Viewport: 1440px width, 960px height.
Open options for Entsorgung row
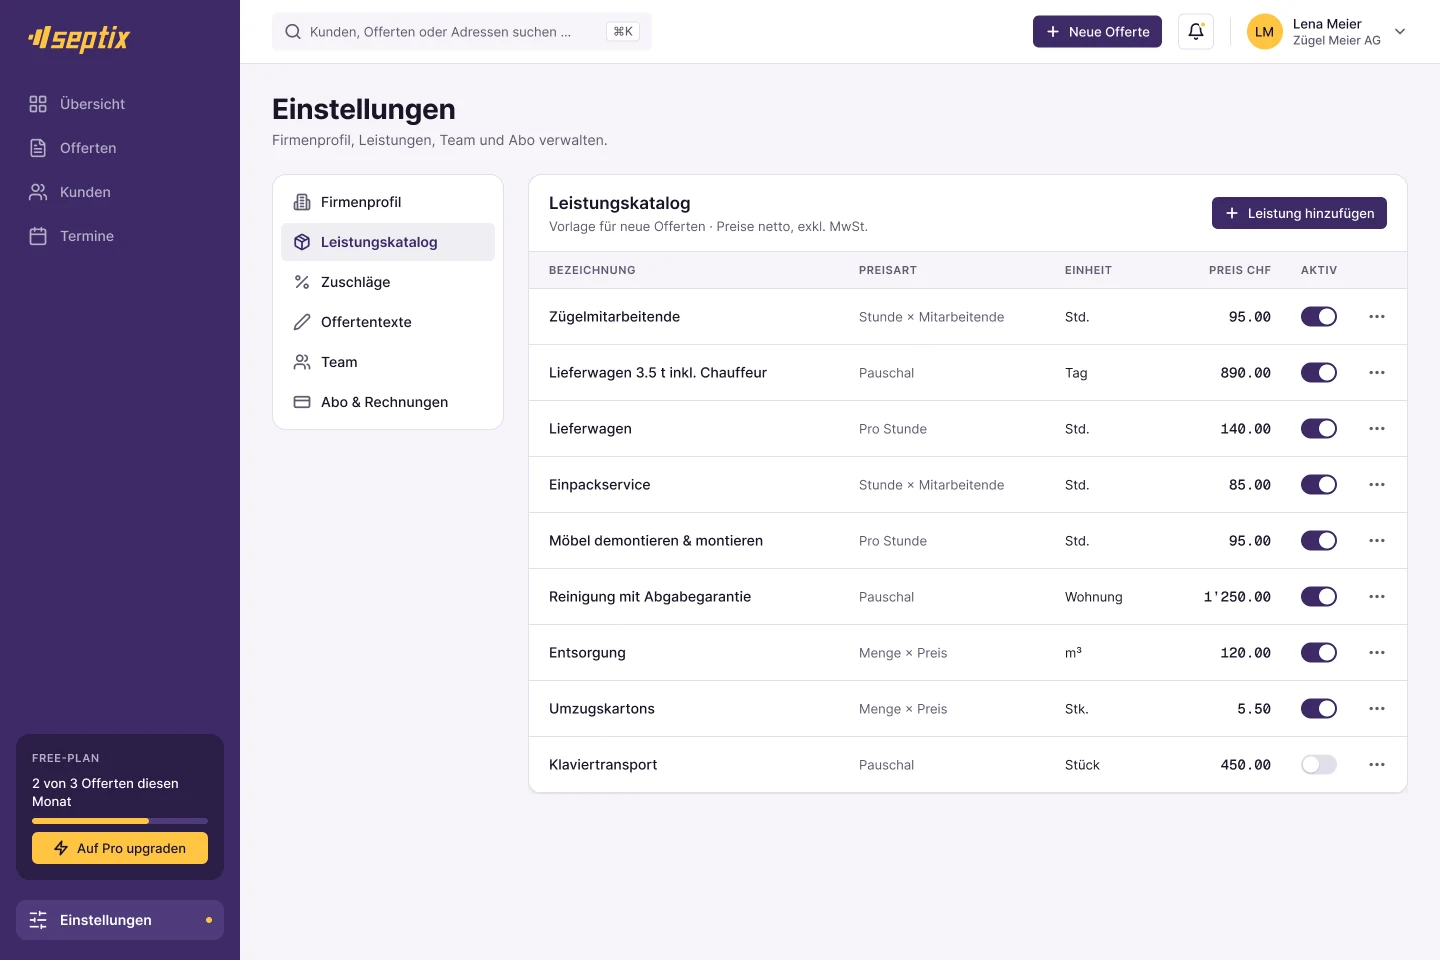1377,653
